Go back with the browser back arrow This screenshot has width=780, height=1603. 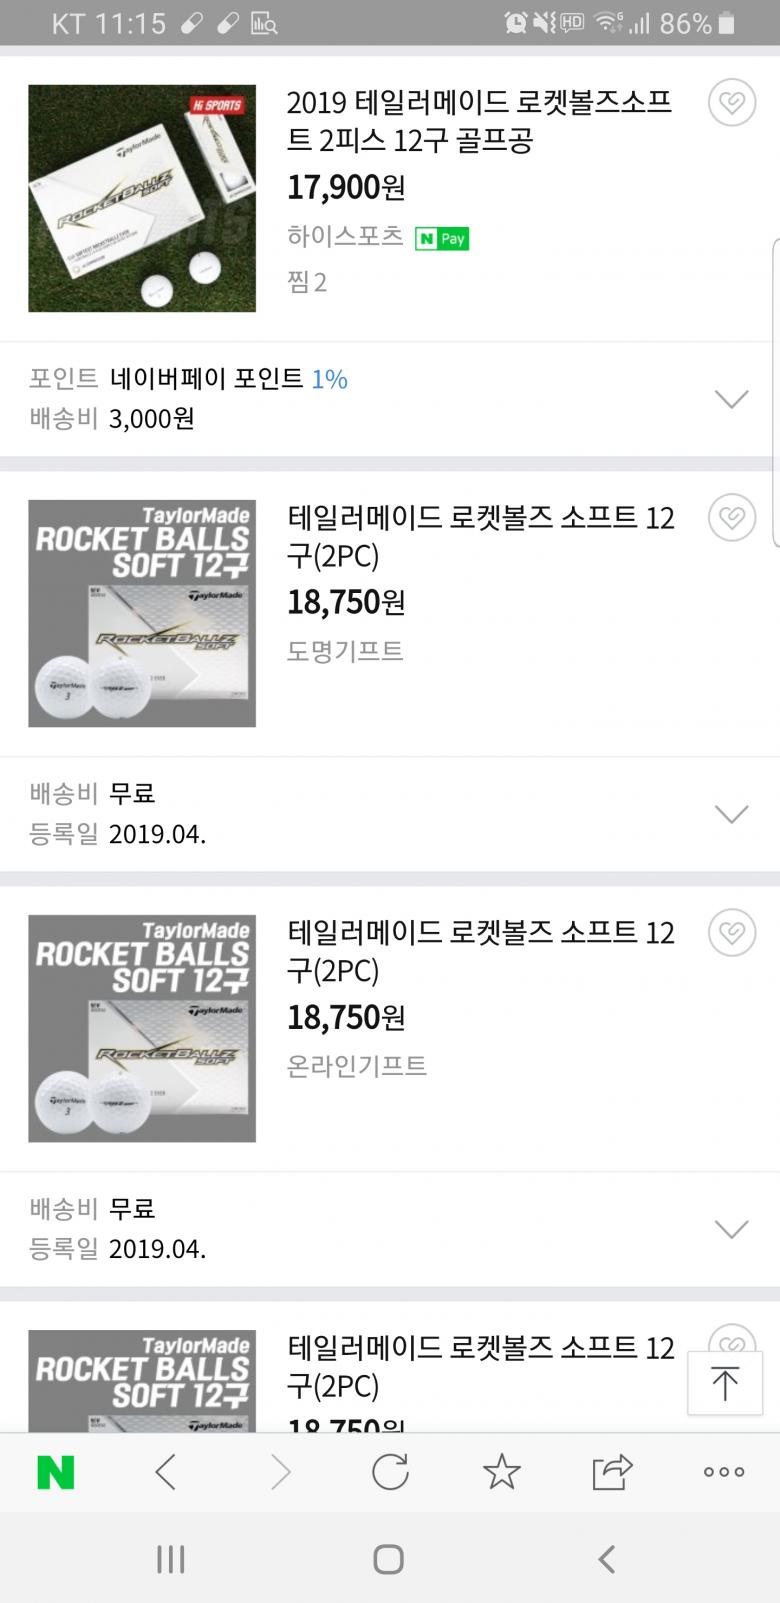[167, 1472]
